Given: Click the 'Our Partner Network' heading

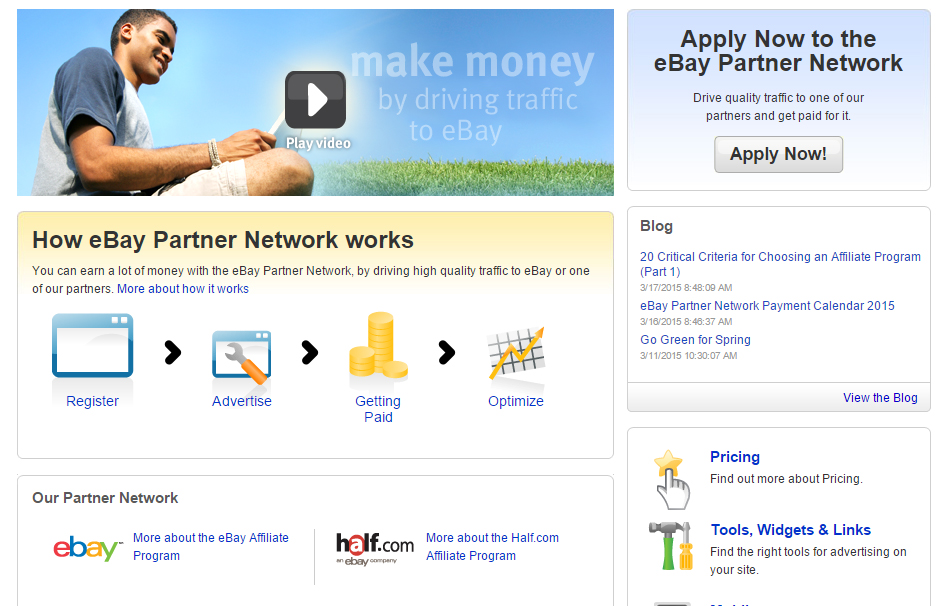Looking at the screenshot, I should [105, 498].
